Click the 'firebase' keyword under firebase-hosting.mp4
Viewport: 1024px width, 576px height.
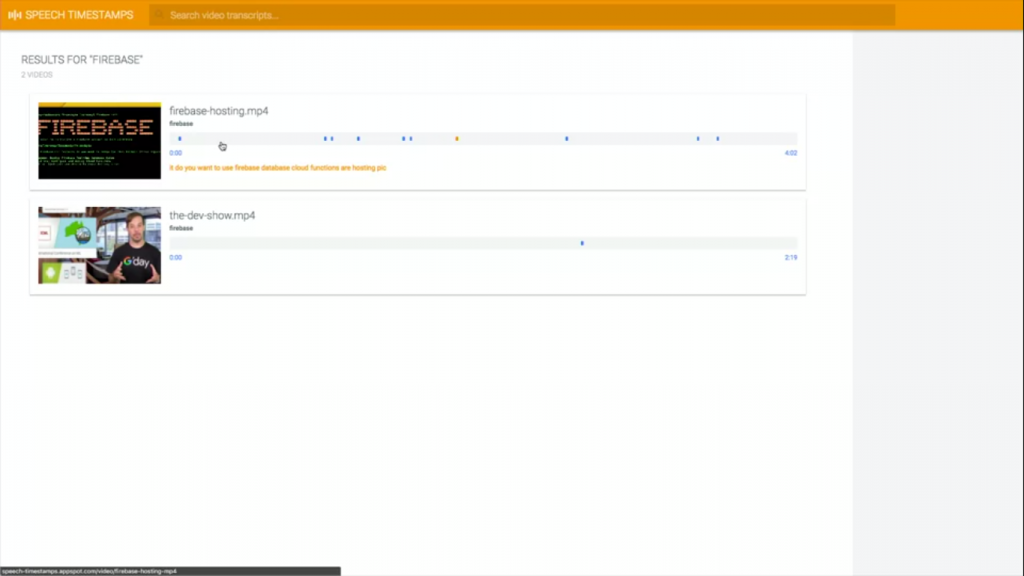click(x=181, y=123)
